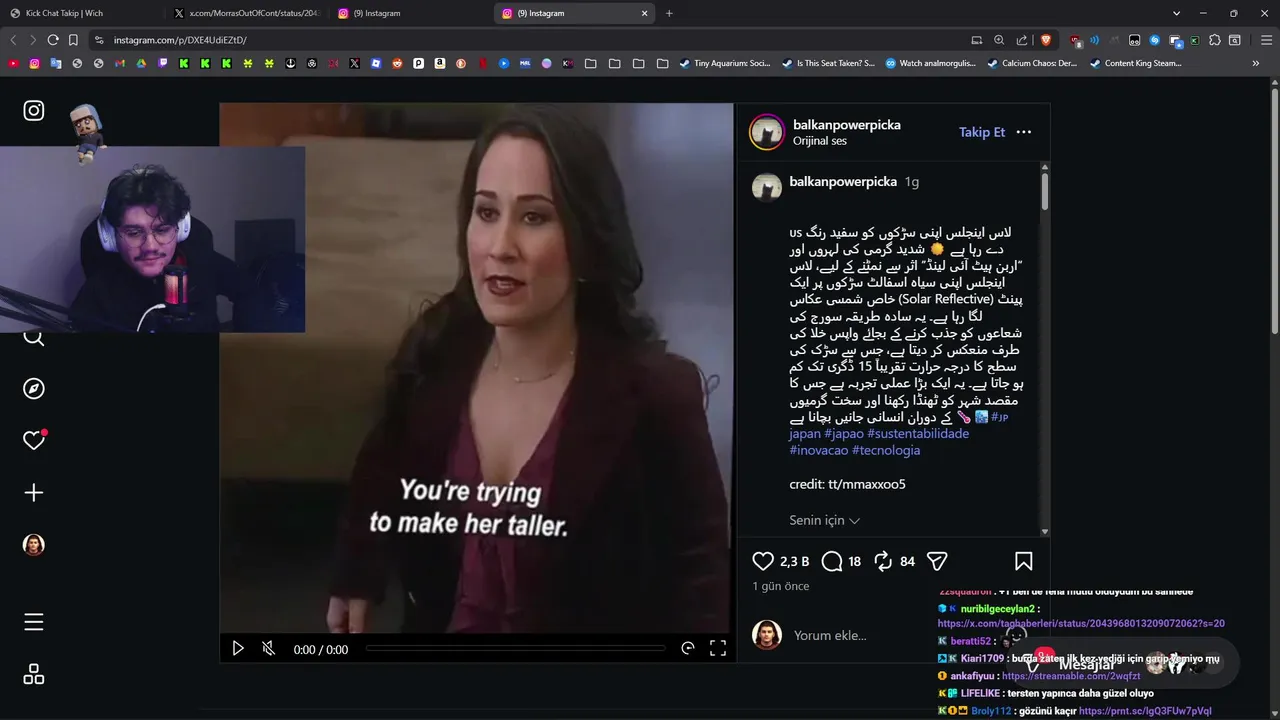1280x720 pixels.
Task: Open the Twitch bookmark icon
Action: tap(163, 63)
